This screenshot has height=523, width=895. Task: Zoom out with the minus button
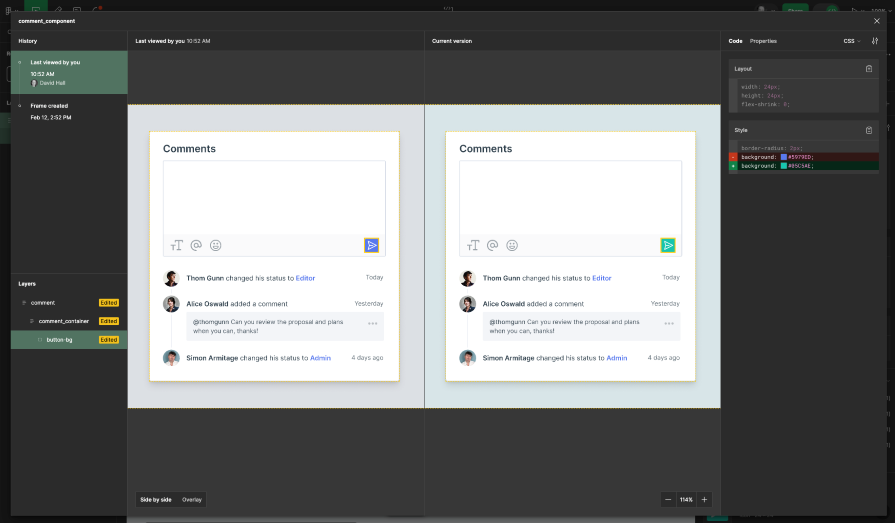click(668, 499)
